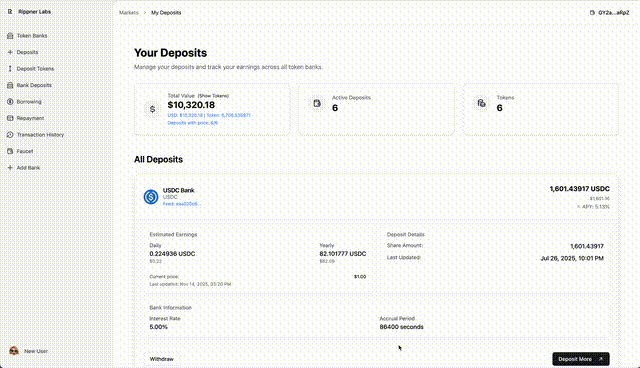The height and width of the screenshot is (368, 640).
Task: Open the Repayment section
Action: coord(30,118)
